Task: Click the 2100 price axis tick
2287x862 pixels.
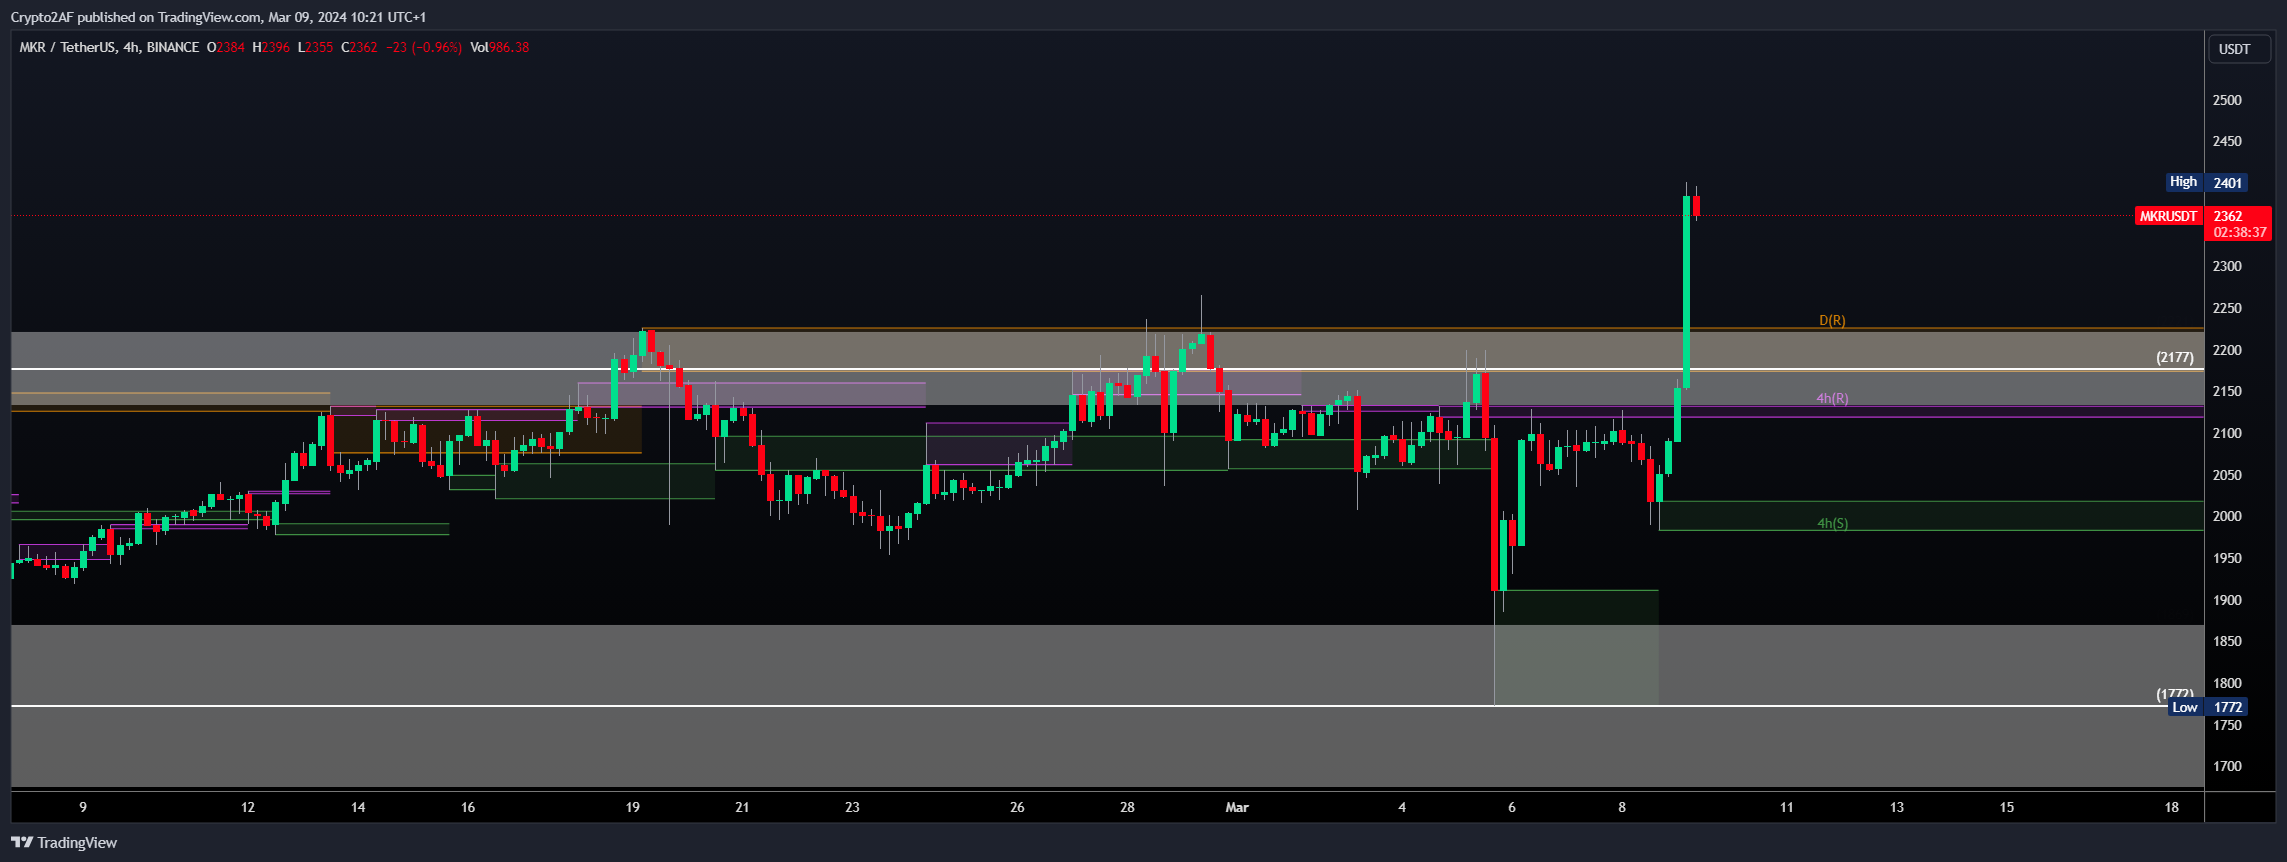Action: [2227, 434]
